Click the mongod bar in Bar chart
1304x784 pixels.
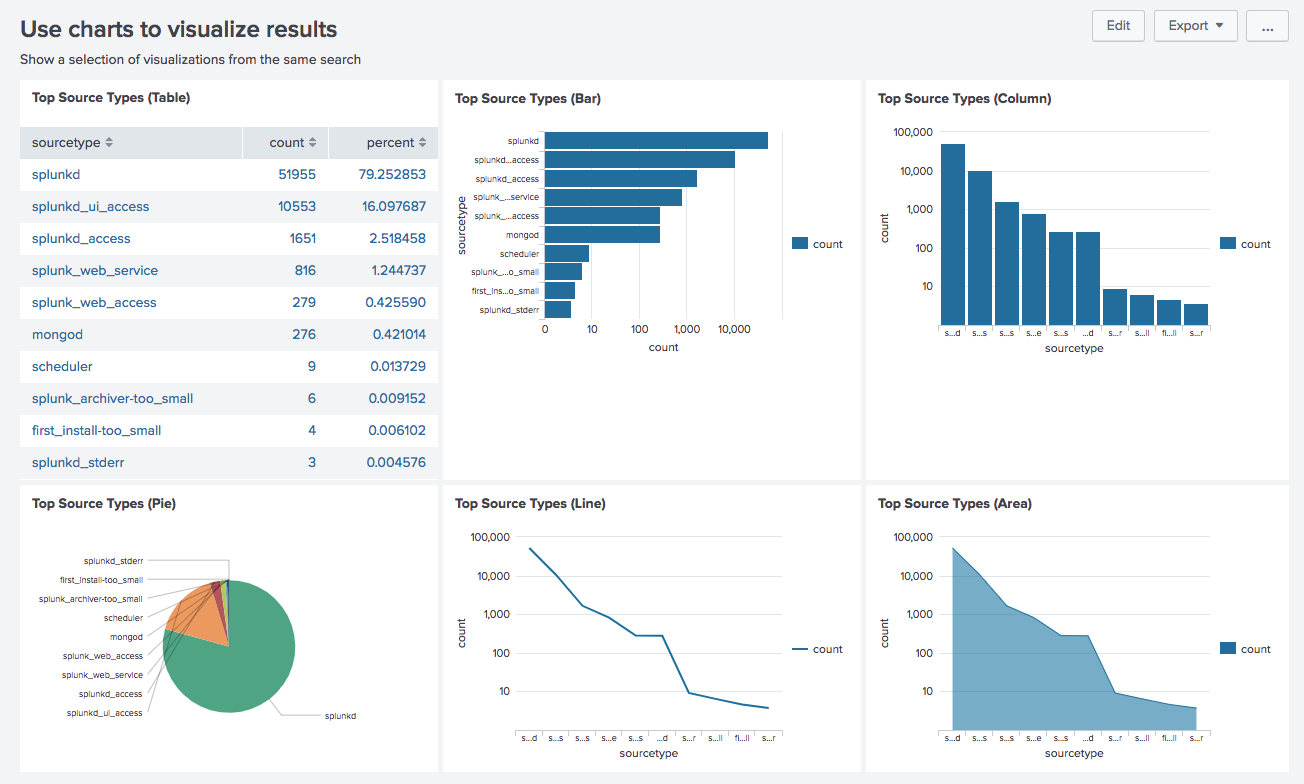(x=602, y=235)
